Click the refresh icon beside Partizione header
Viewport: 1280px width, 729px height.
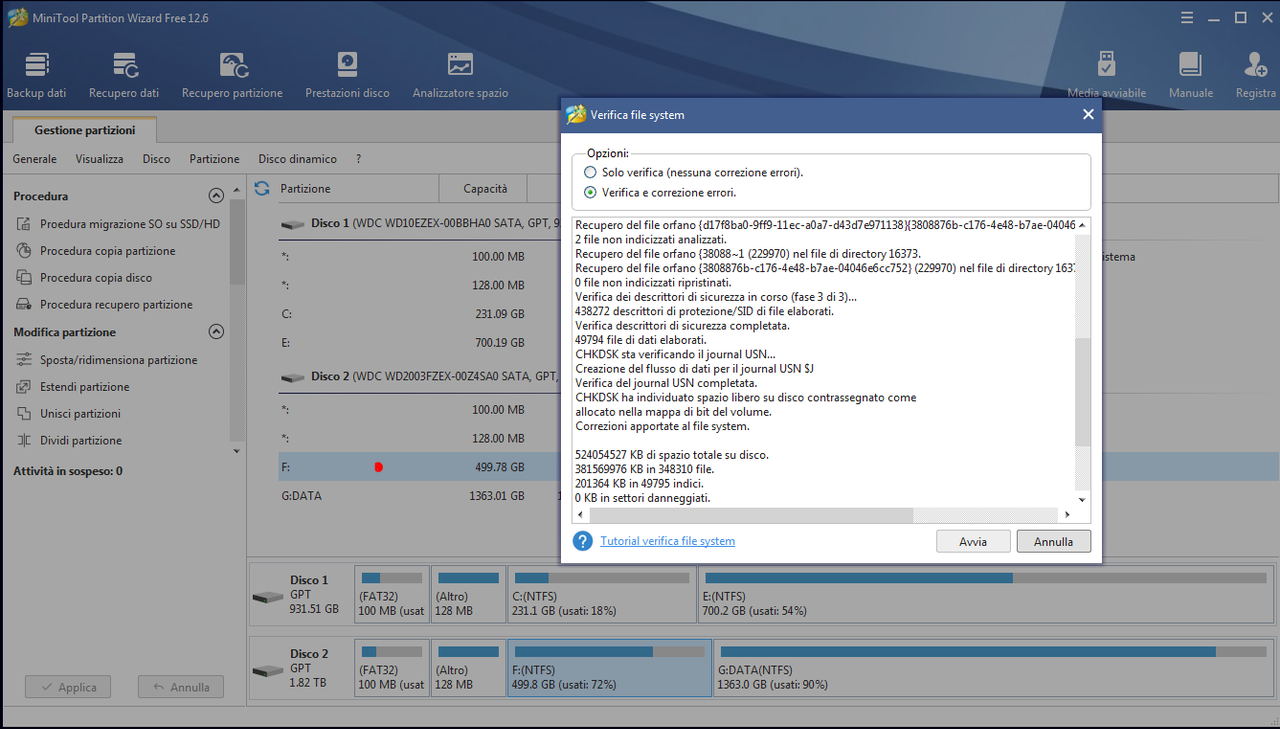click(262, 188)
